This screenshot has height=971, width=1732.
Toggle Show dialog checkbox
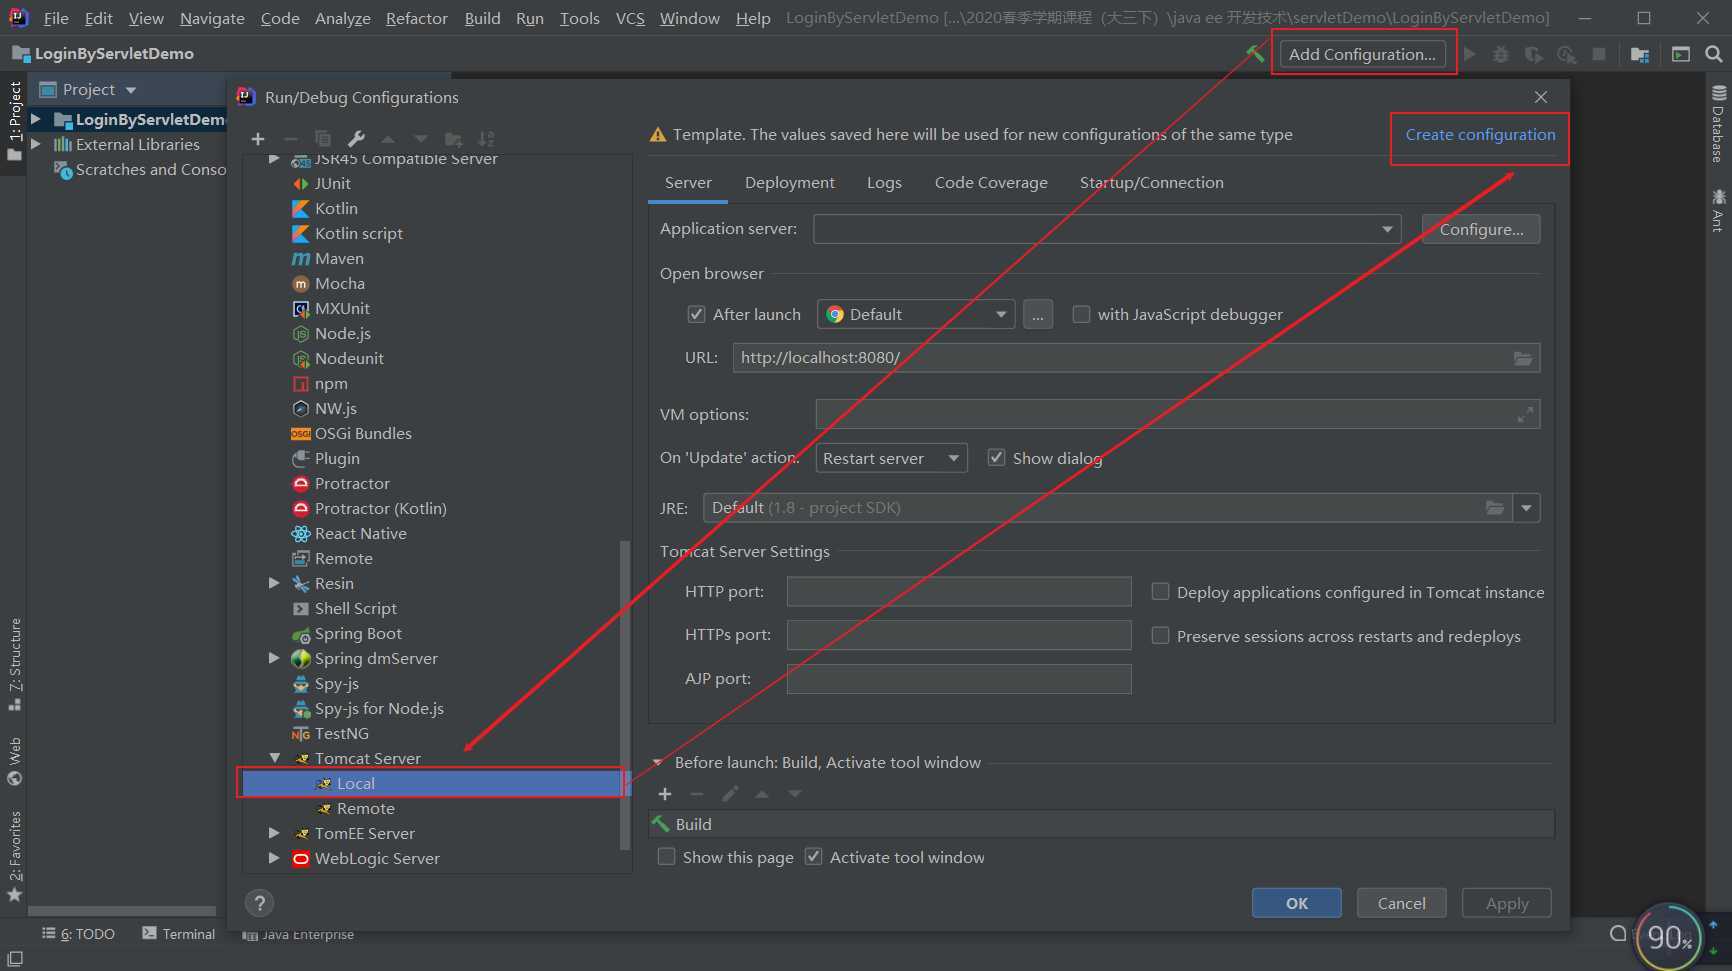click(996, 457)
